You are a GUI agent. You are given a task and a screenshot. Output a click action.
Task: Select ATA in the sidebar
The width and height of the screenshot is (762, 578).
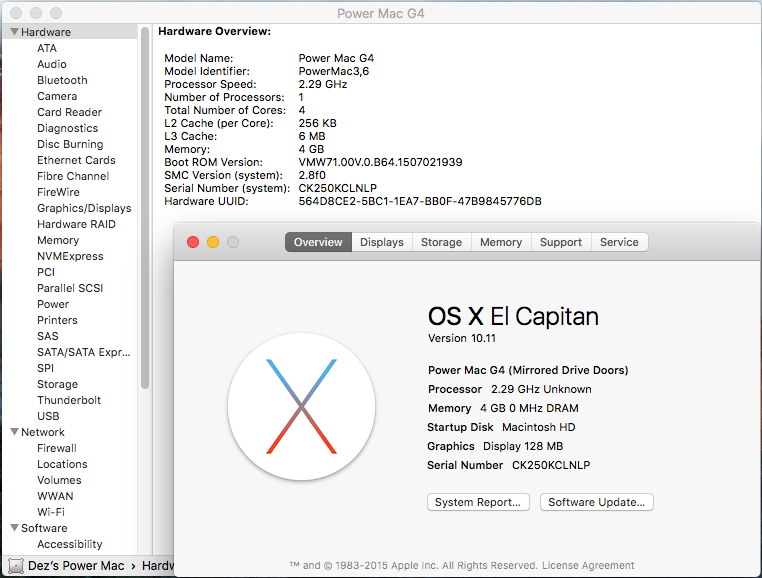tap(47, 48)
